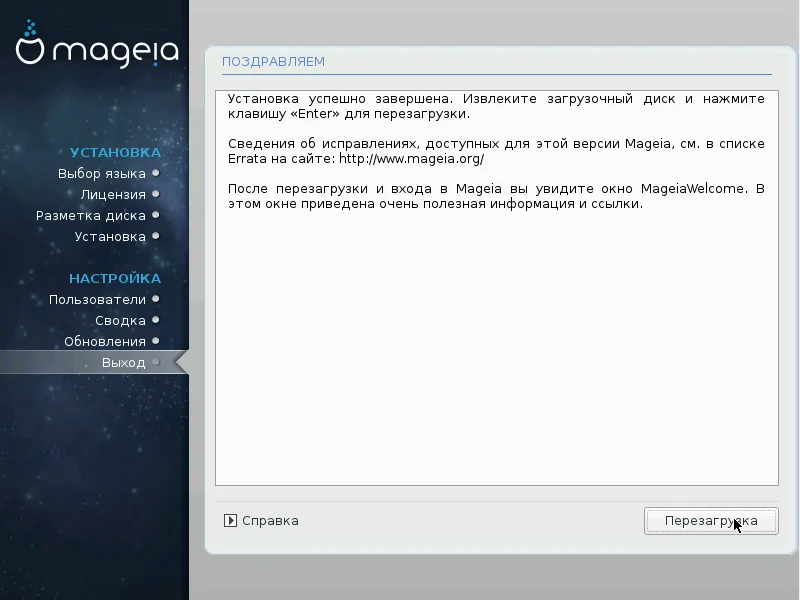
Task: Select the Выбор языка step
Action: coord(102,173)
